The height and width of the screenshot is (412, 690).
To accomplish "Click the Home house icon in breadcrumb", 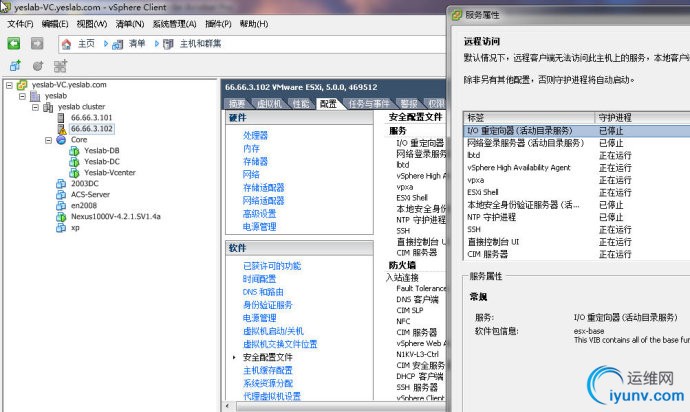I will [66, 44].
